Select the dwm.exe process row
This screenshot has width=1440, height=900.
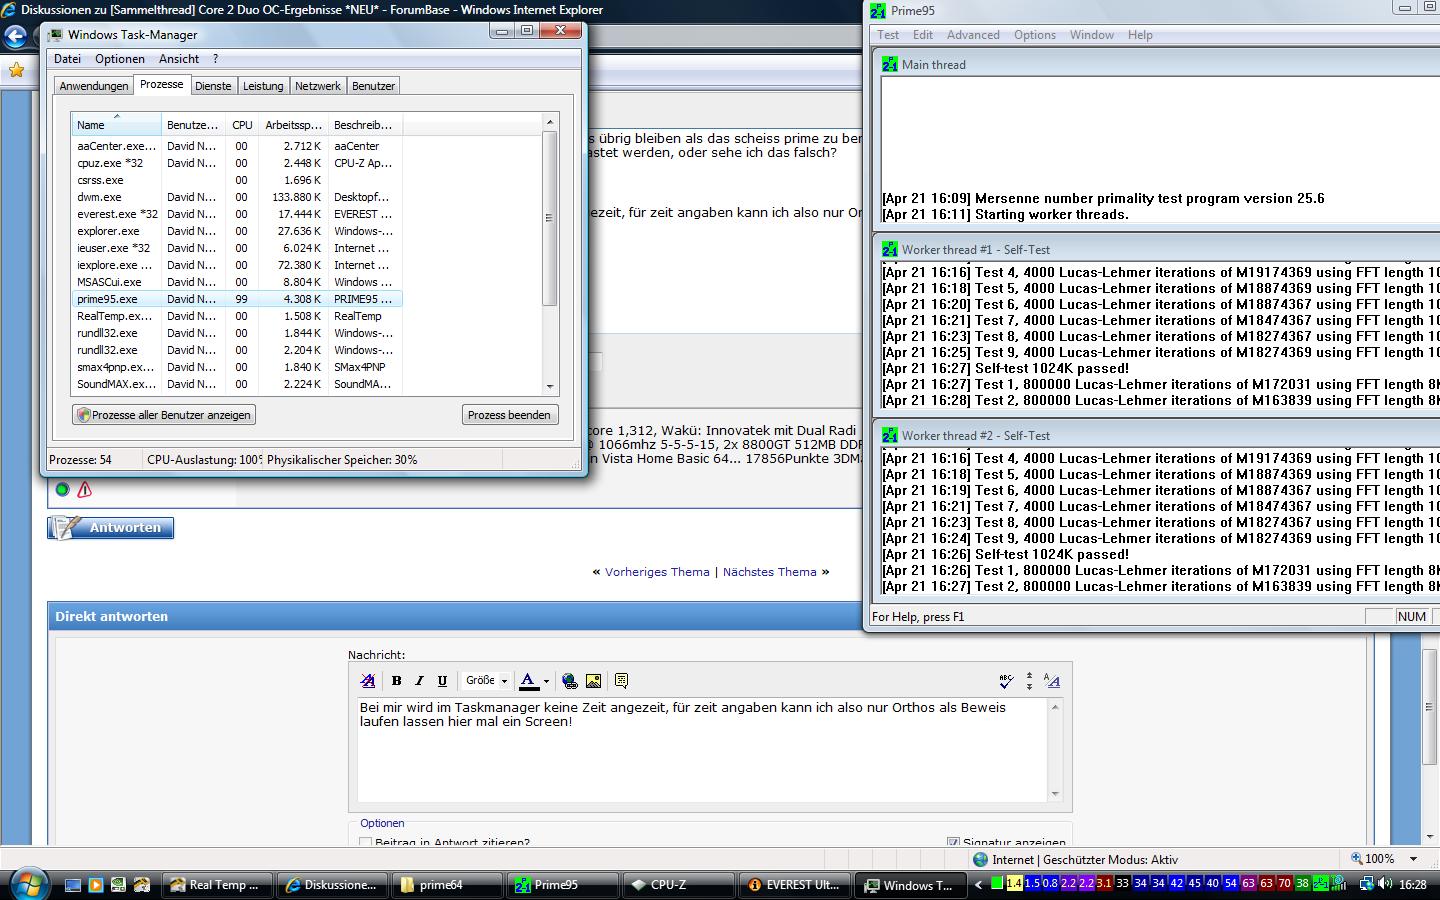click(x=237, y=197)
